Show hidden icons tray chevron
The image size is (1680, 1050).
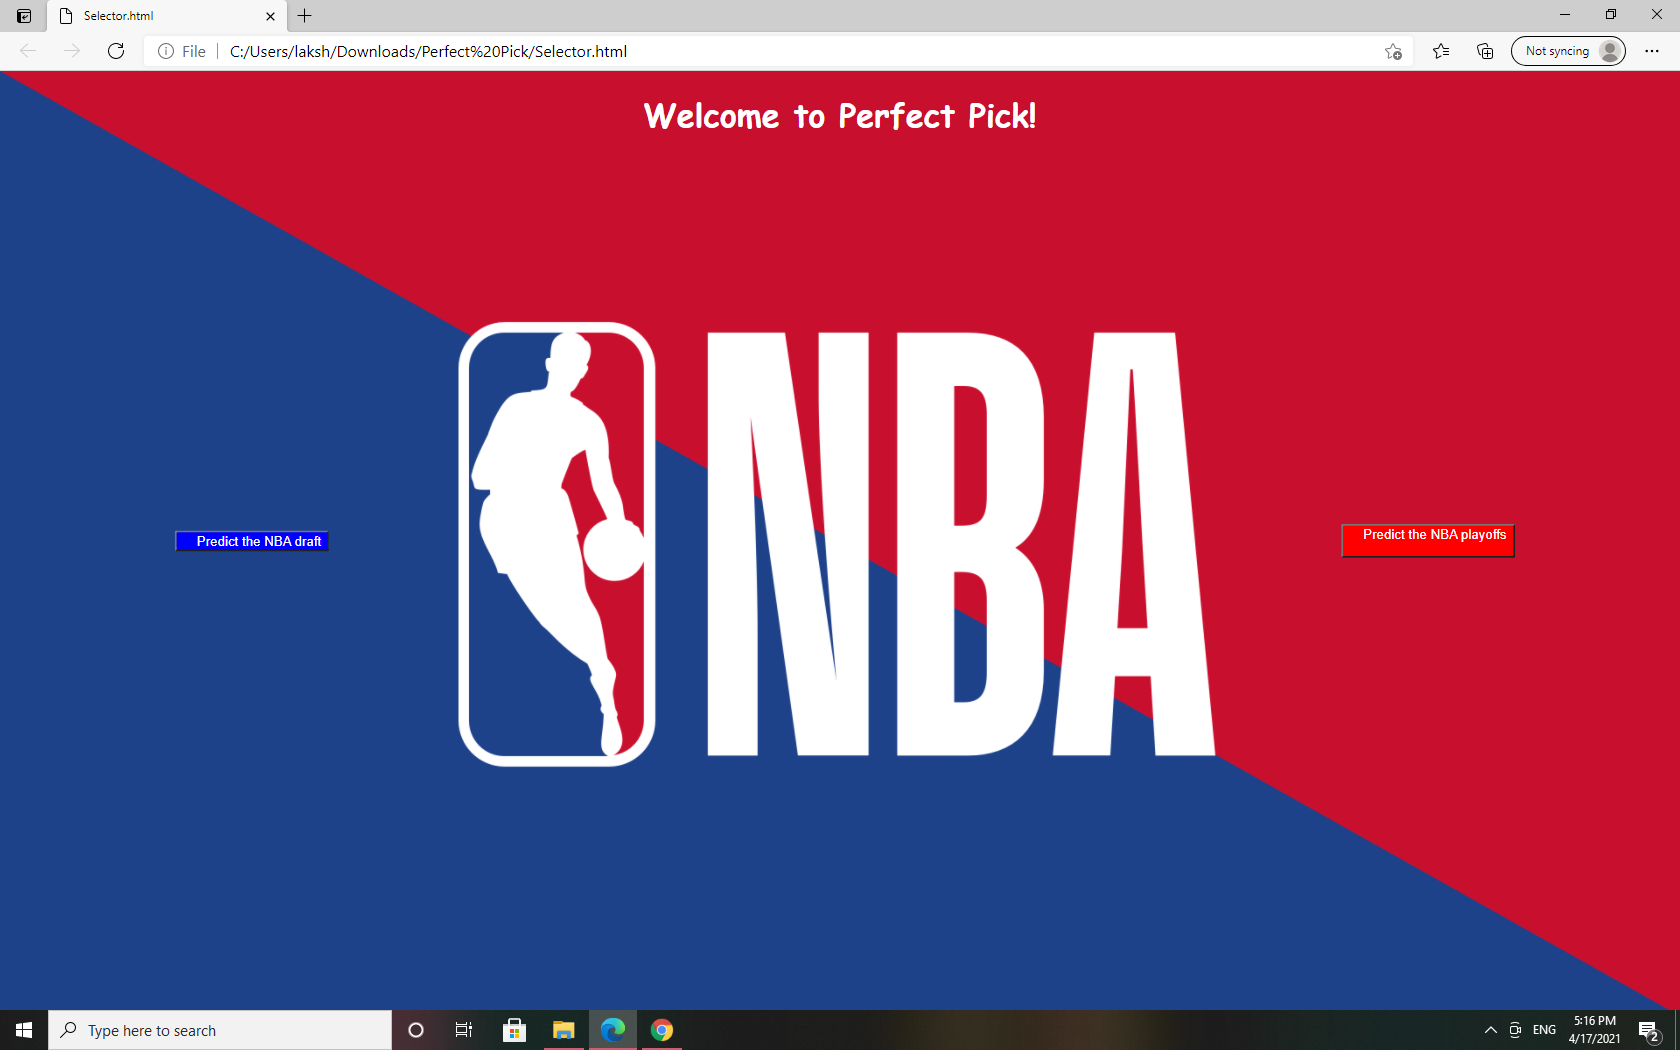tap(1490, 1030)
